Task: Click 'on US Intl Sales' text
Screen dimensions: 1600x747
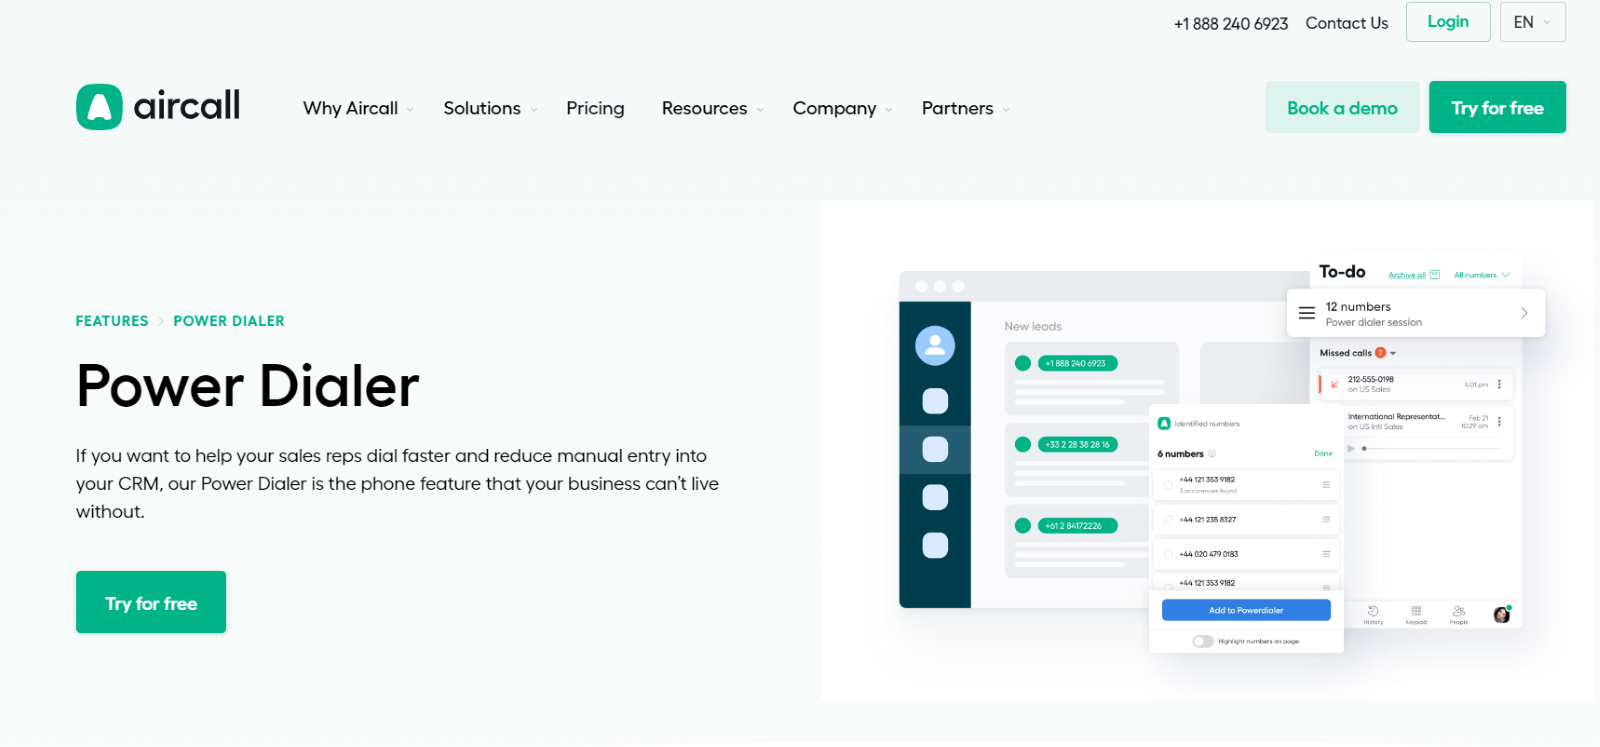Action: (x=1375, y=427)
